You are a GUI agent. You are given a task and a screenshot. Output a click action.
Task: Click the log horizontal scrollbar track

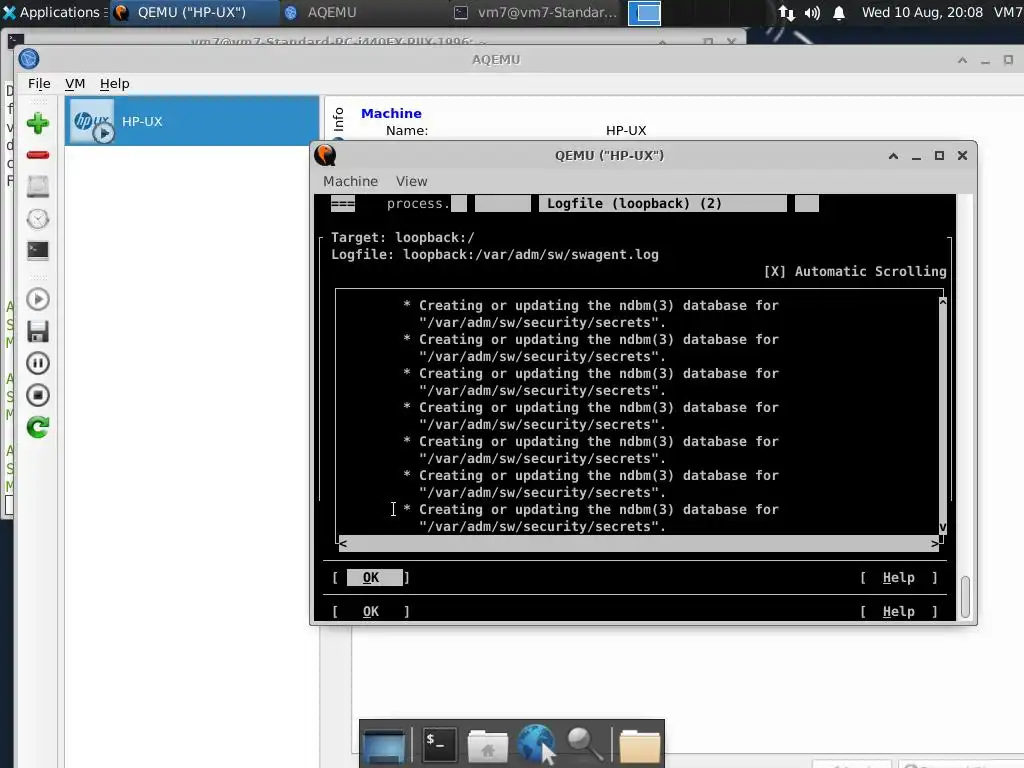(x=639, y=543)
